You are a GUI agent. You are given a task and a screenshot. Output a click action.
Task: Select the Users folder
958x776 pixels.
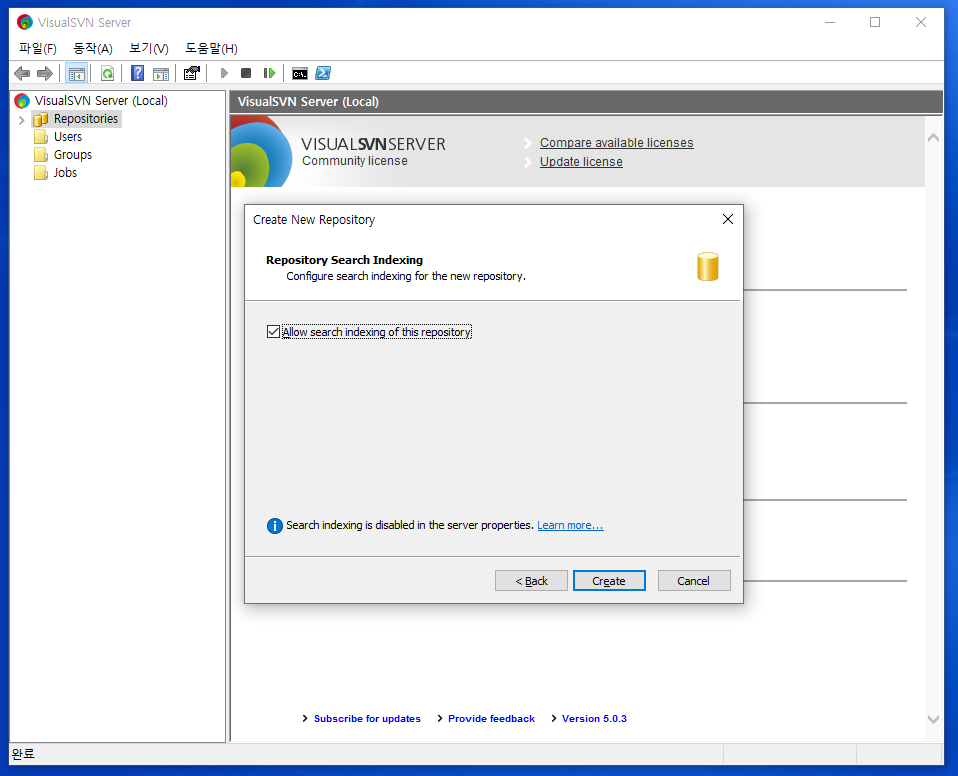68,137
